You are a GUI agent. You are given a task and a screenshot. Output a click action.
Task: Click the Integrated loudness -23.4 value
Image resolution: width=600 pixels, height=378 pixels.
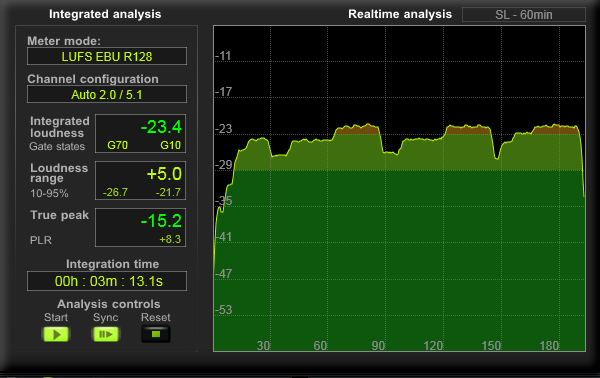(x=161, y=127)
